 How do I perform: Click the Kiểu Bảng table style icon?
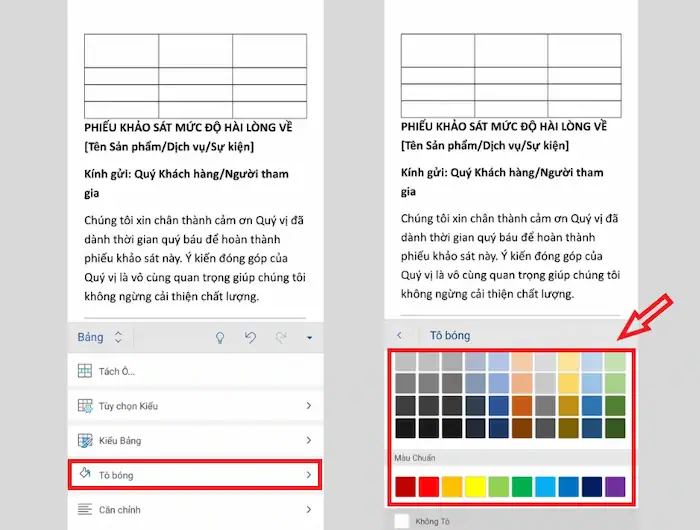point(85,440)
